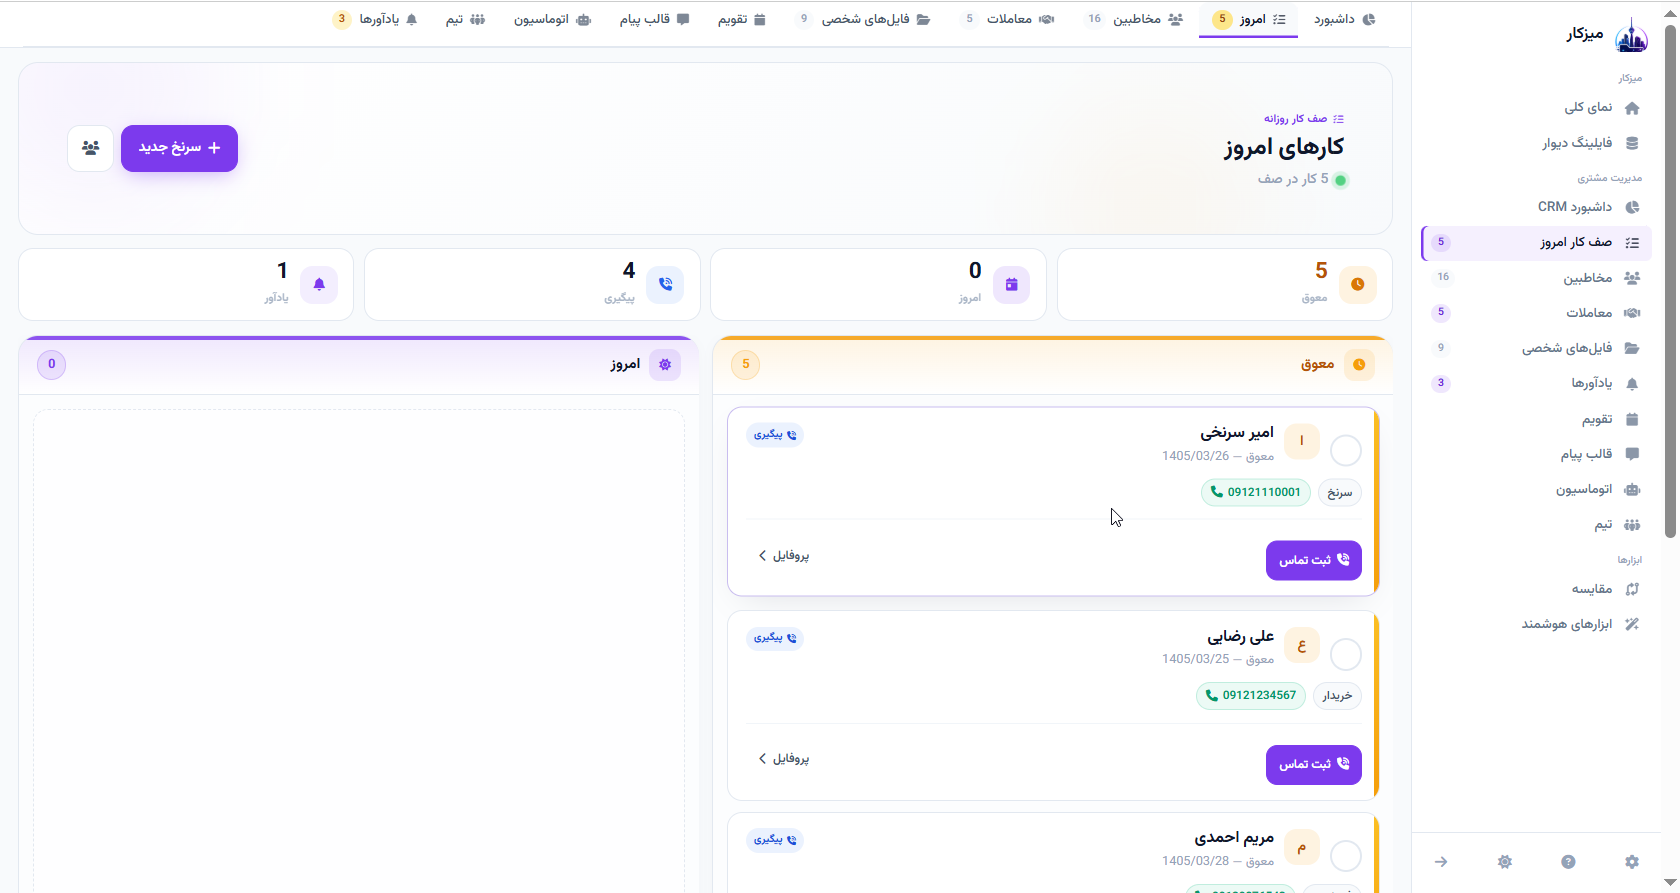Go to the فایل‌های شخصی top tab
1680x893 pixels.
coord(863,19)
